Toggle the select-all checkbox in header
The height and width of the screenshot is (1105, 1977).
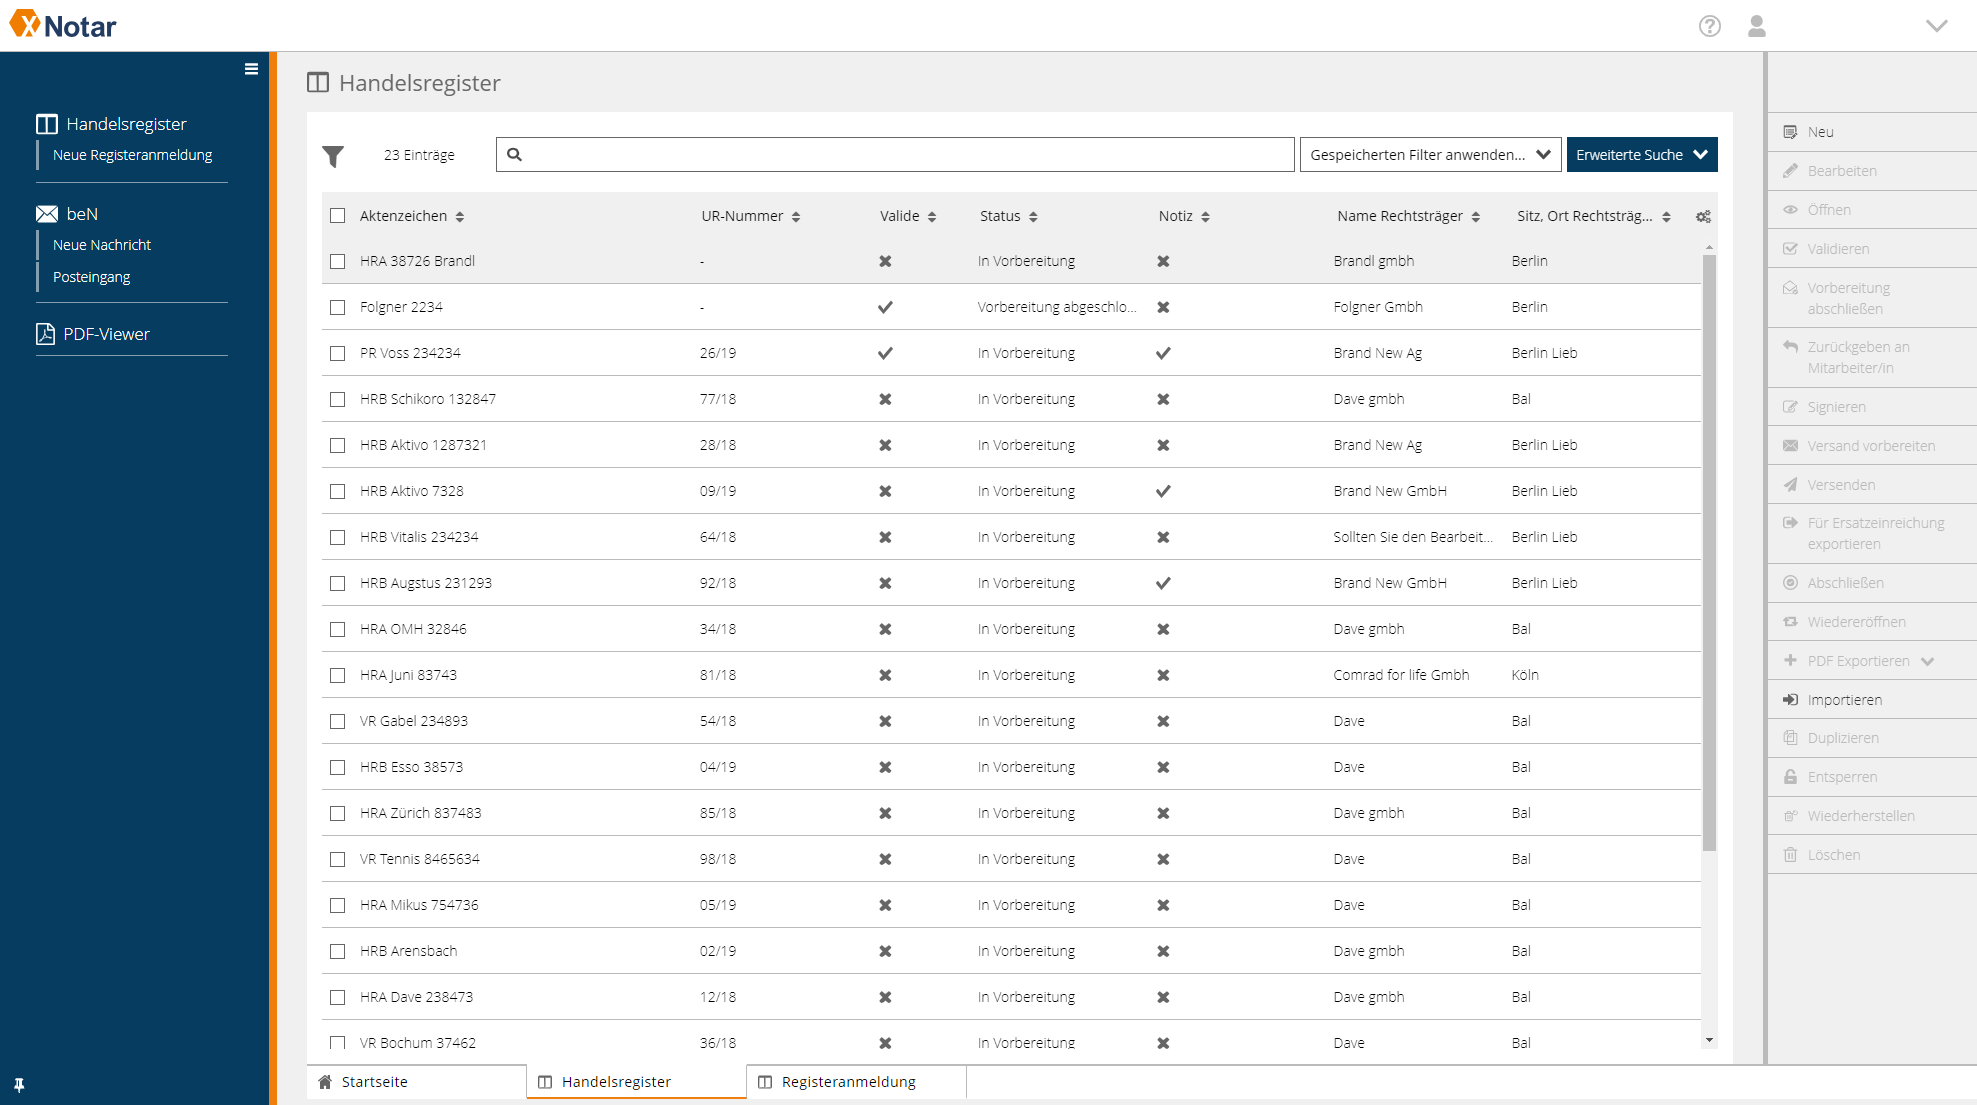tap(338, 216)
